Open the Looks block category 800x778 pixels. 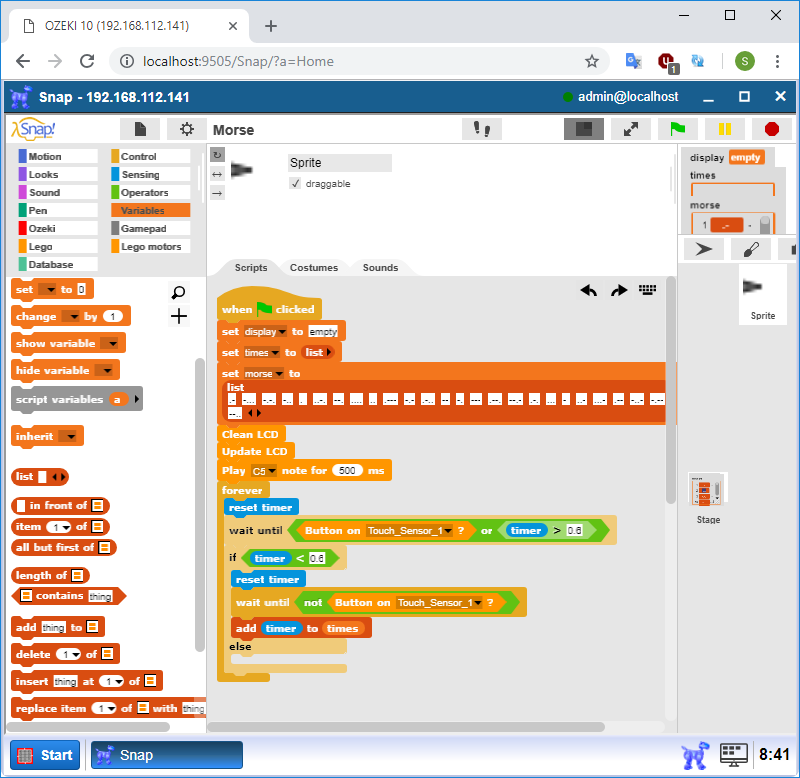click(57, 174)
